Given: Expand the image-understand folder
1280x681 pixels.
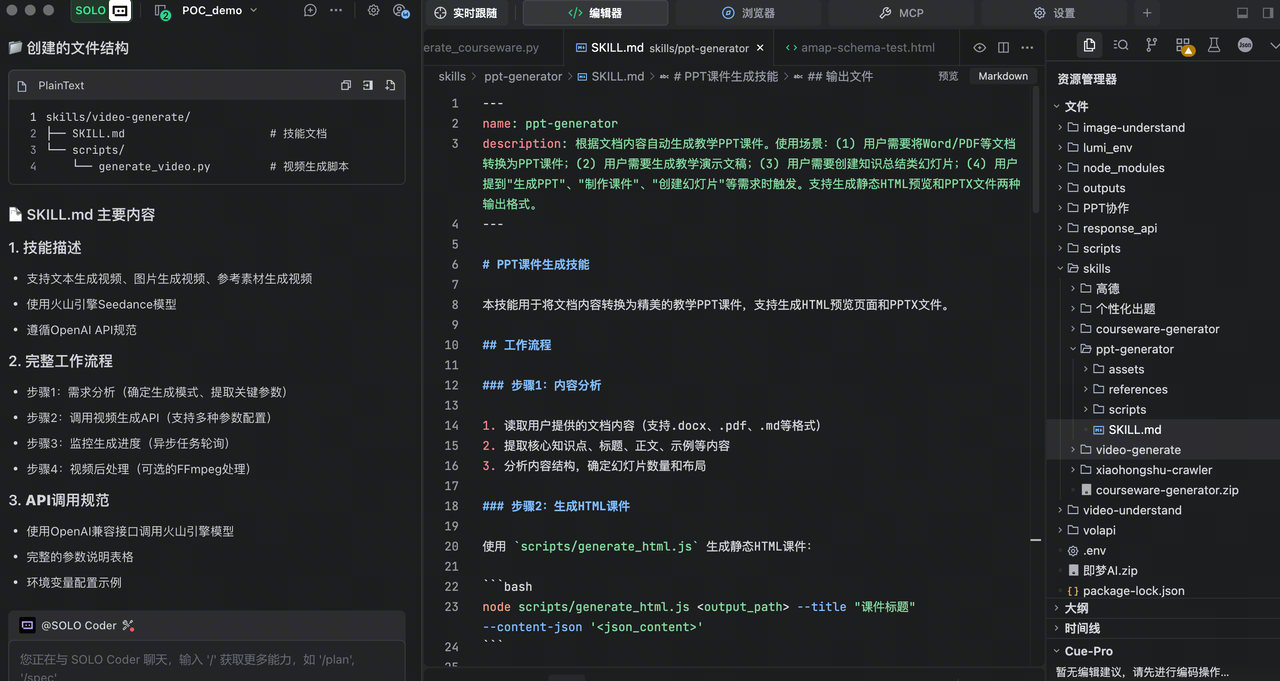Looking at the screenshot, I should click(x=1163, y=127).
